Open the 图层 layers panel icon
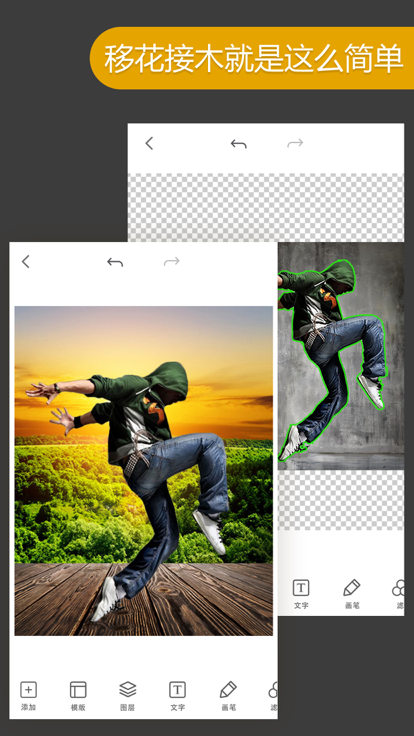The height and width of the screenshot is (736, 414). click(128, 690)
